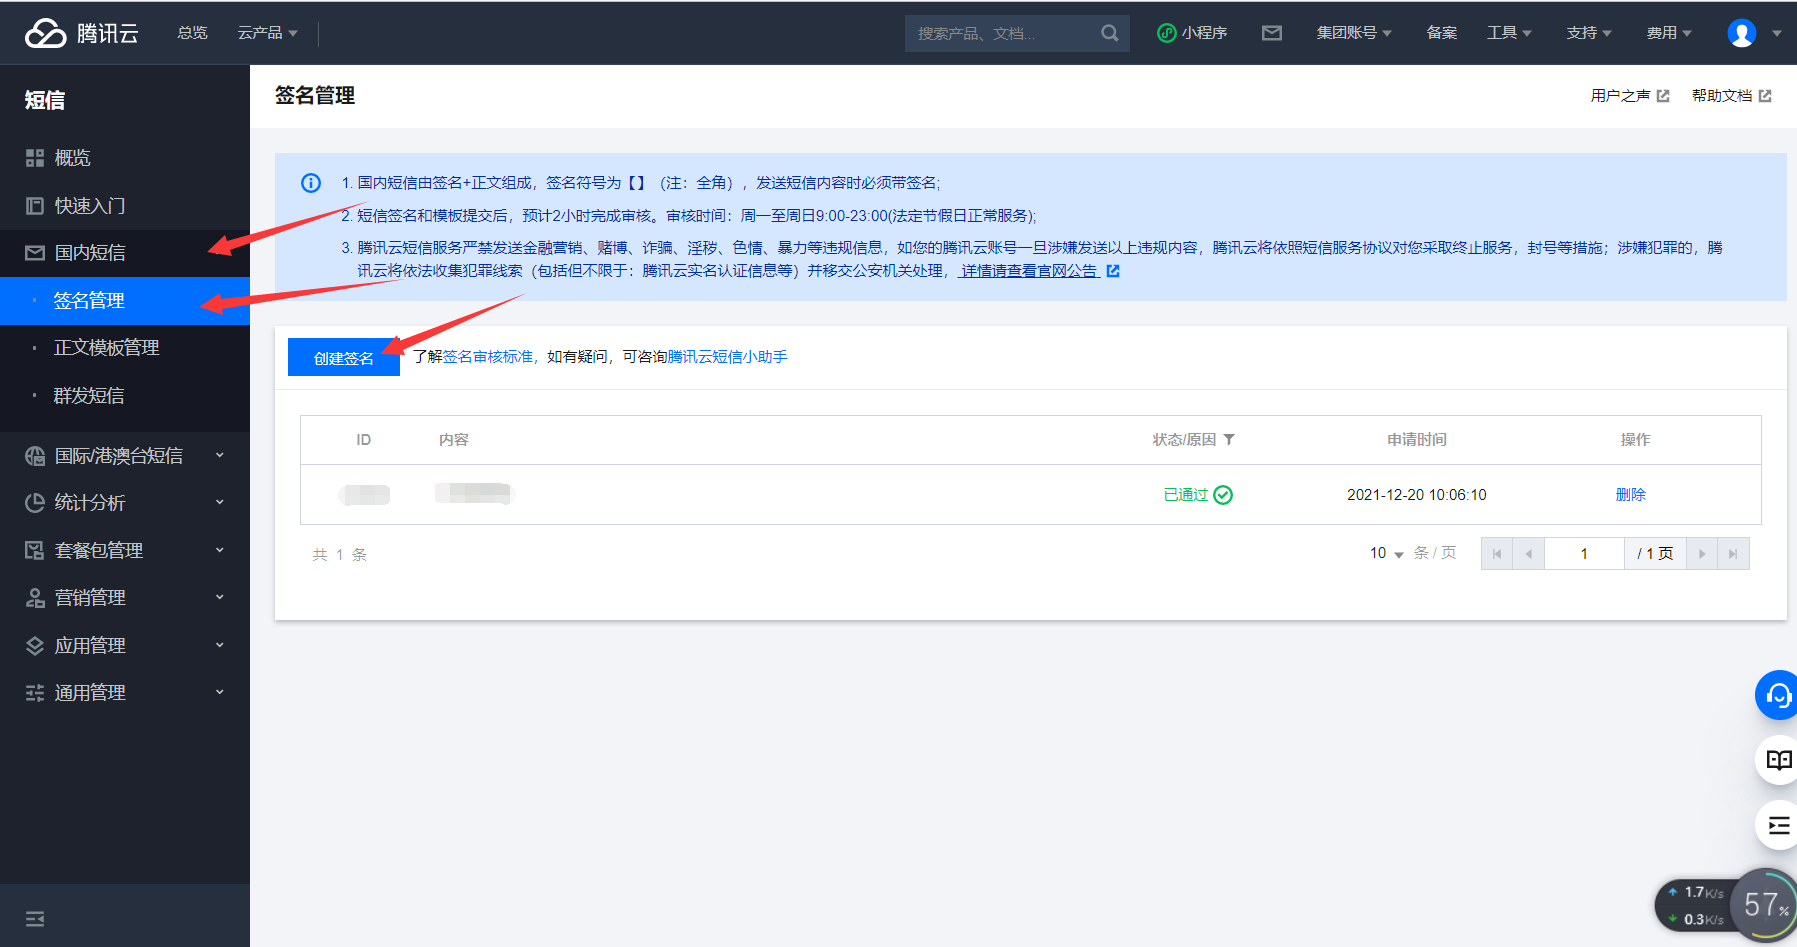The height and width of the screenshot is (947, 1797).
Task: Open the per-page count dropdown showing 10
Action: [1384, 553]
